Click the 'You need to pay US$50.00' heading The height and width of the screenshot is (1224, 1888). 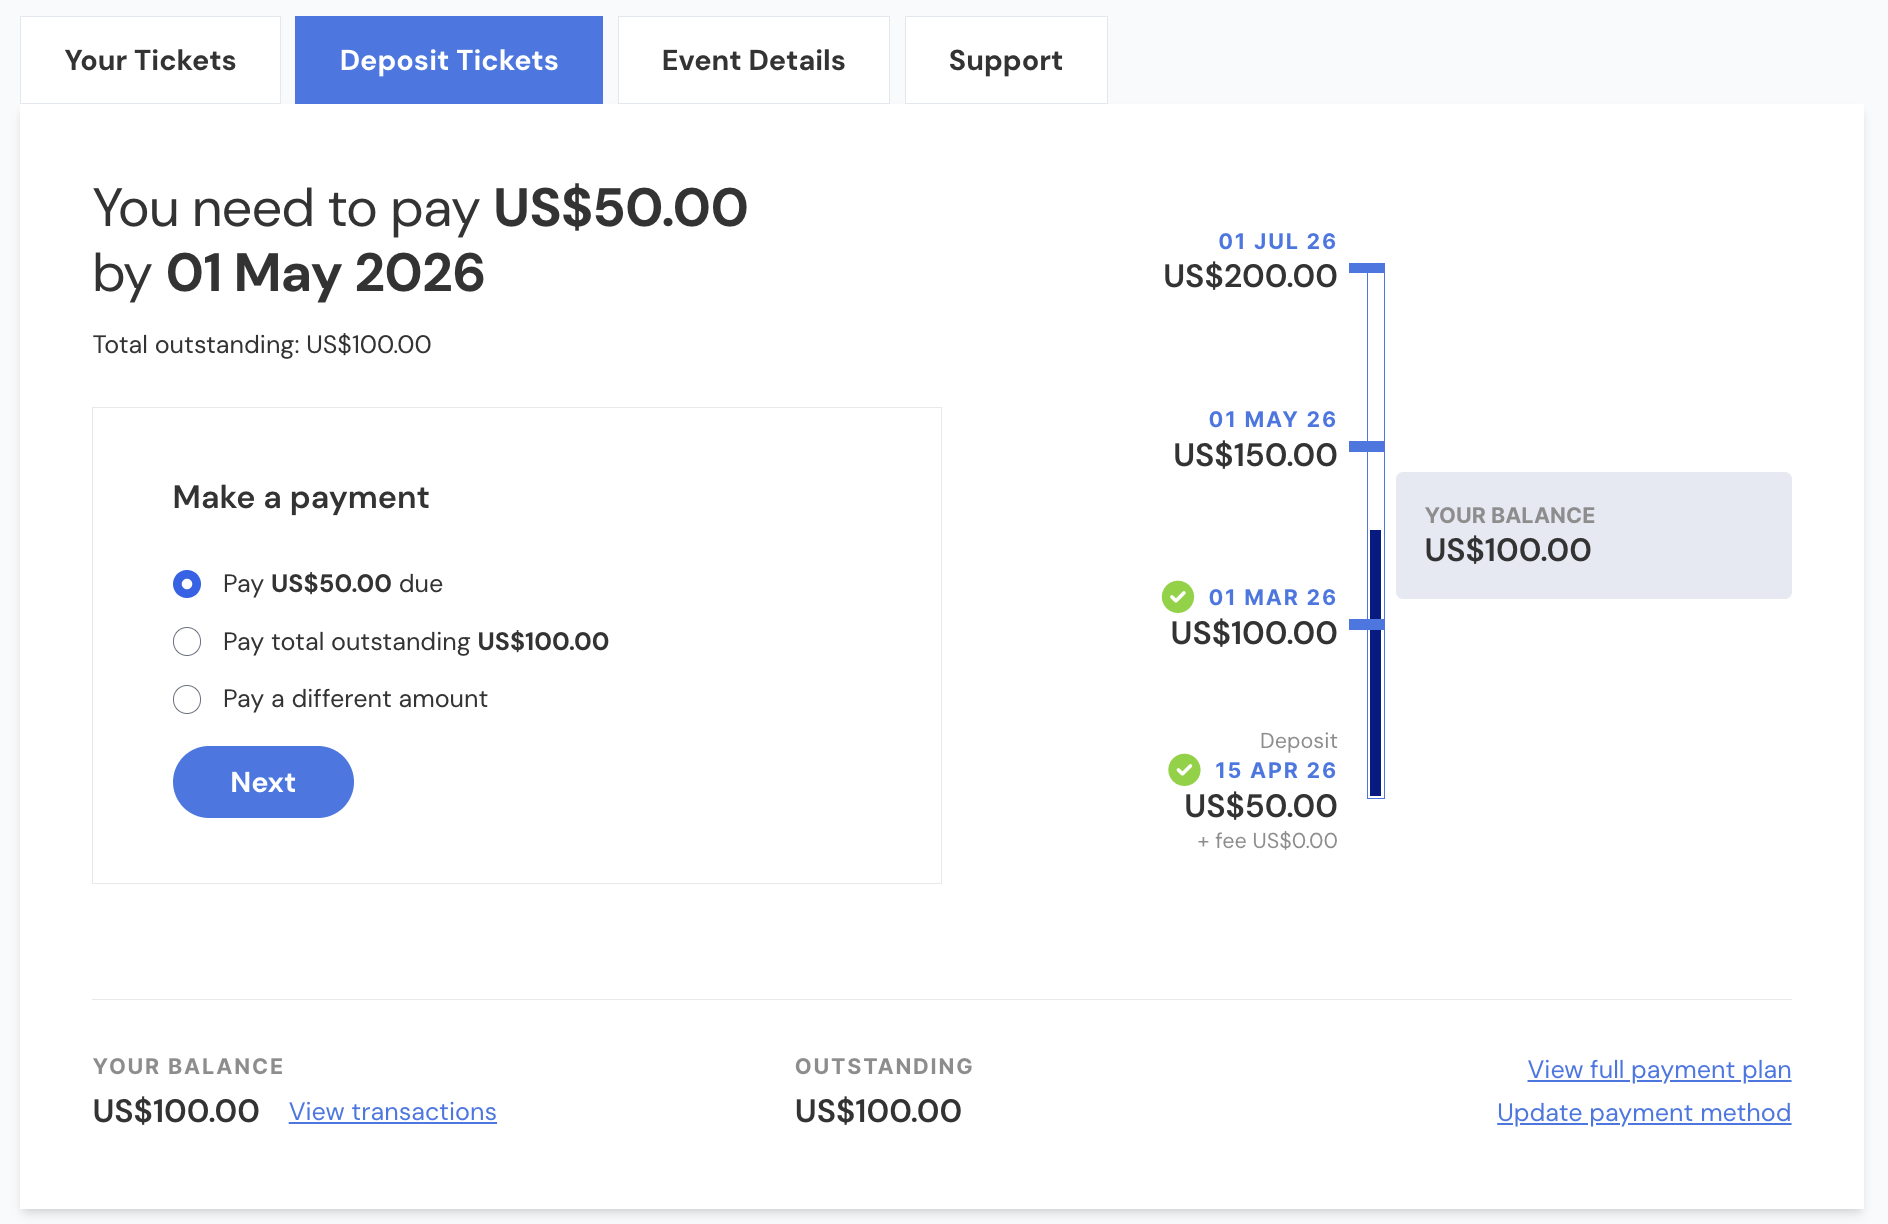point(420,208)
